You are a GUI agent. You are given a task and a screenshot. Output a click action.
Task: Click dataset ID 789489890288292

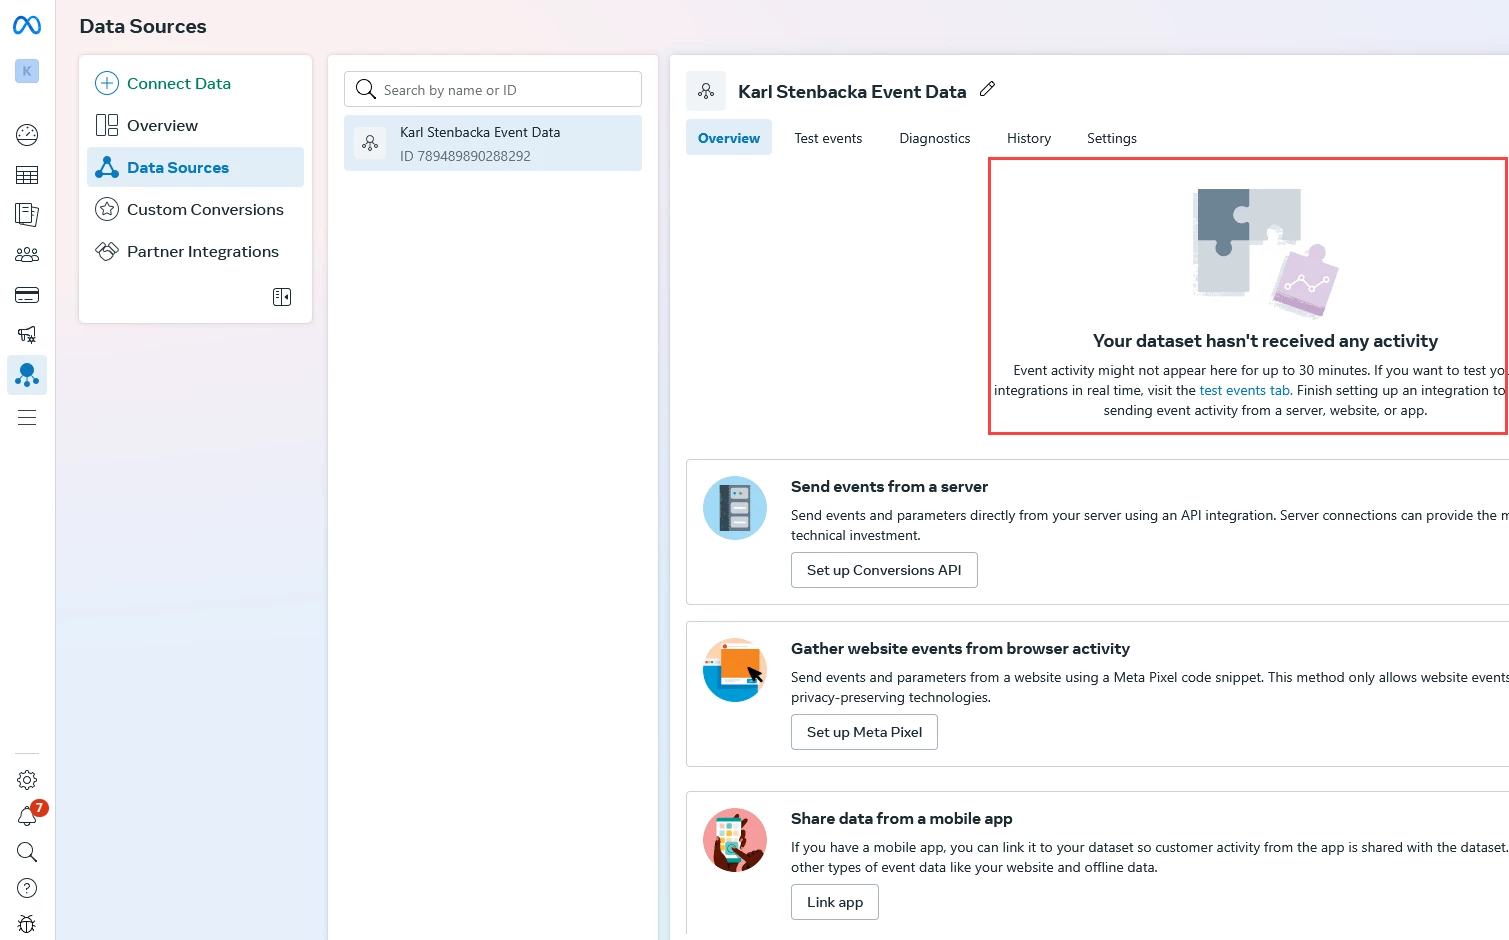pos(465,156)
